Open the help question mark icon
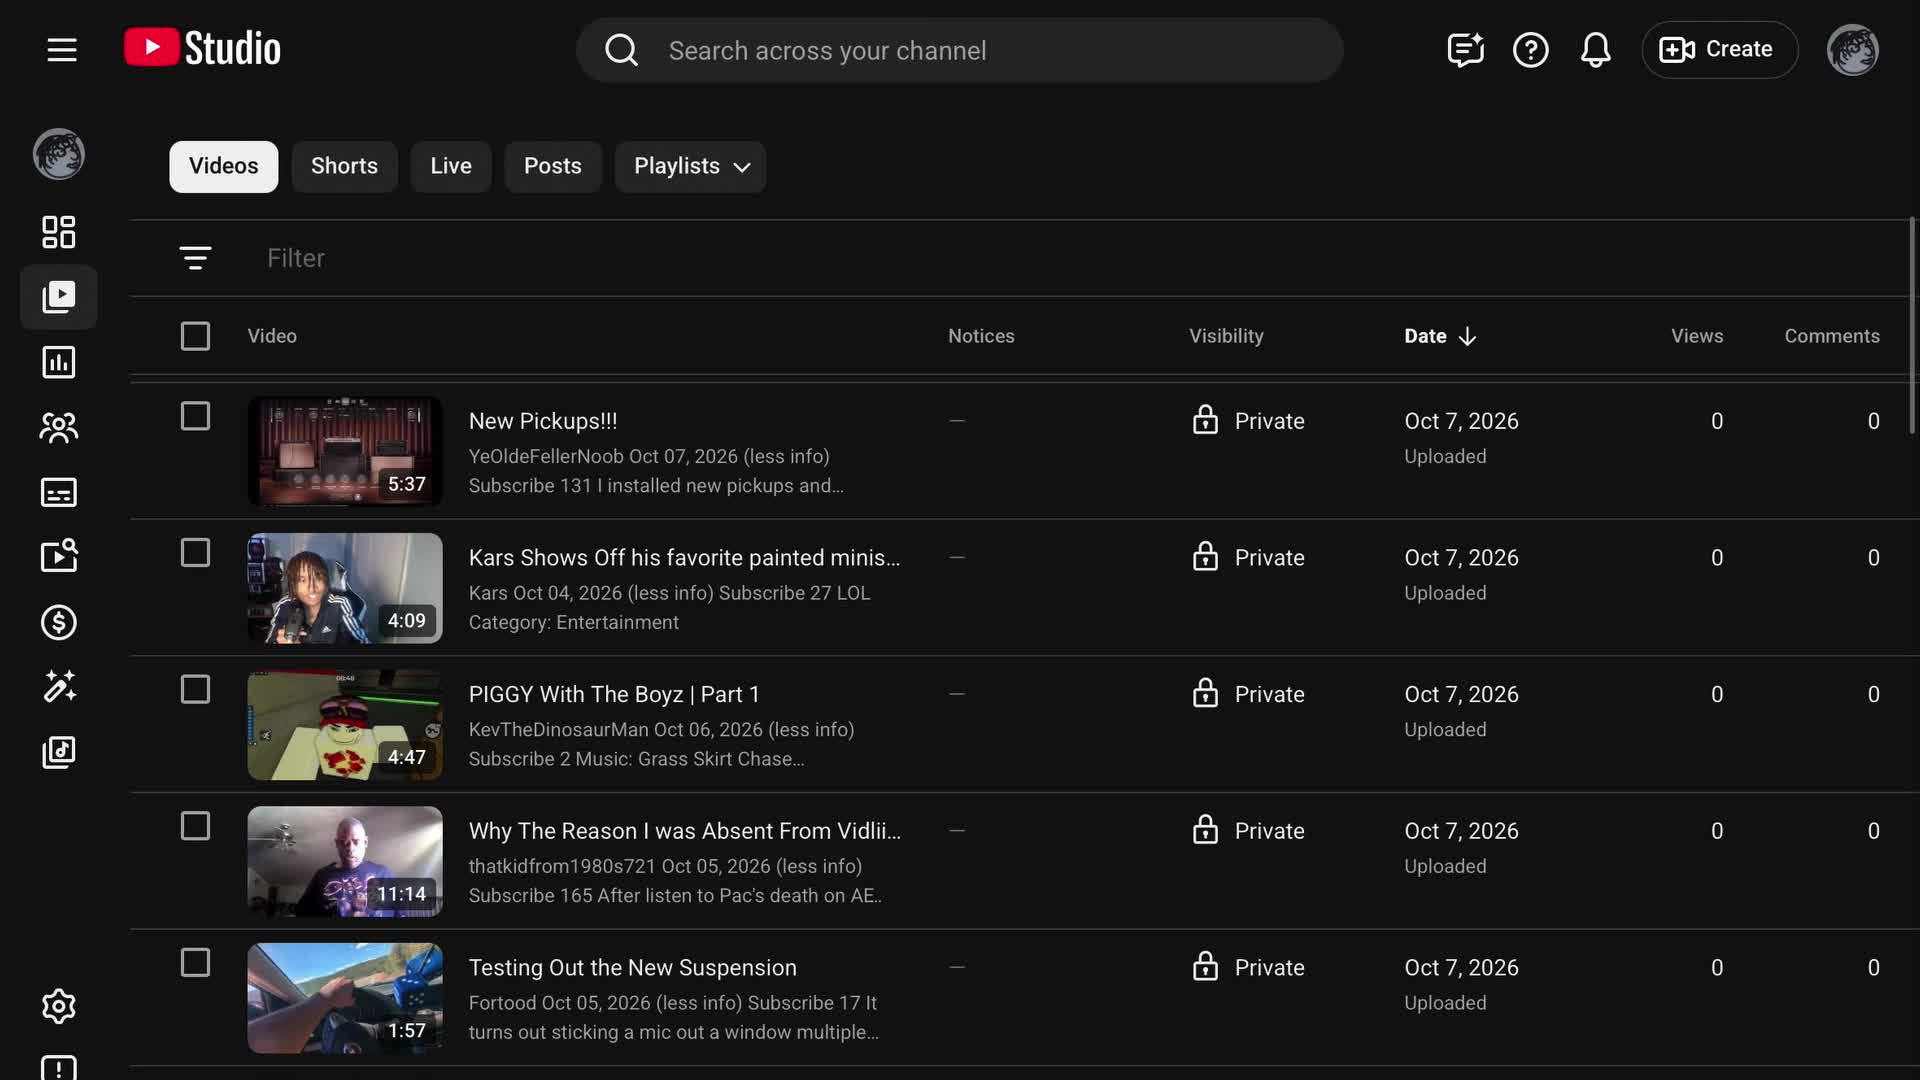The height and width of the screenshot is (1080, 1920). coord(1530,50)
